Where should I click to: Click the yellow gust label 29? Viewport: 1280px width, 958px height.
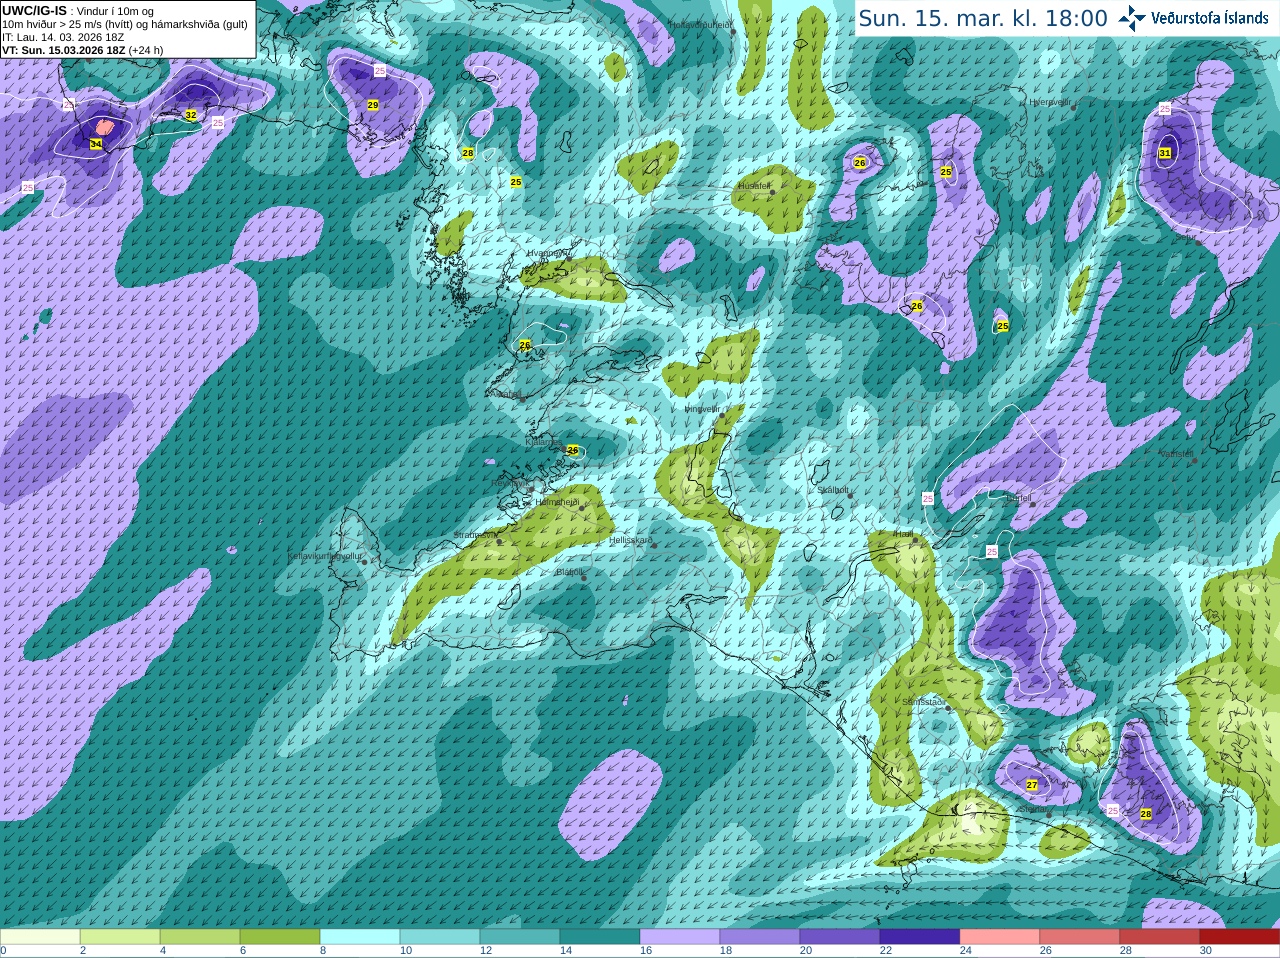[x=373, y=105]
